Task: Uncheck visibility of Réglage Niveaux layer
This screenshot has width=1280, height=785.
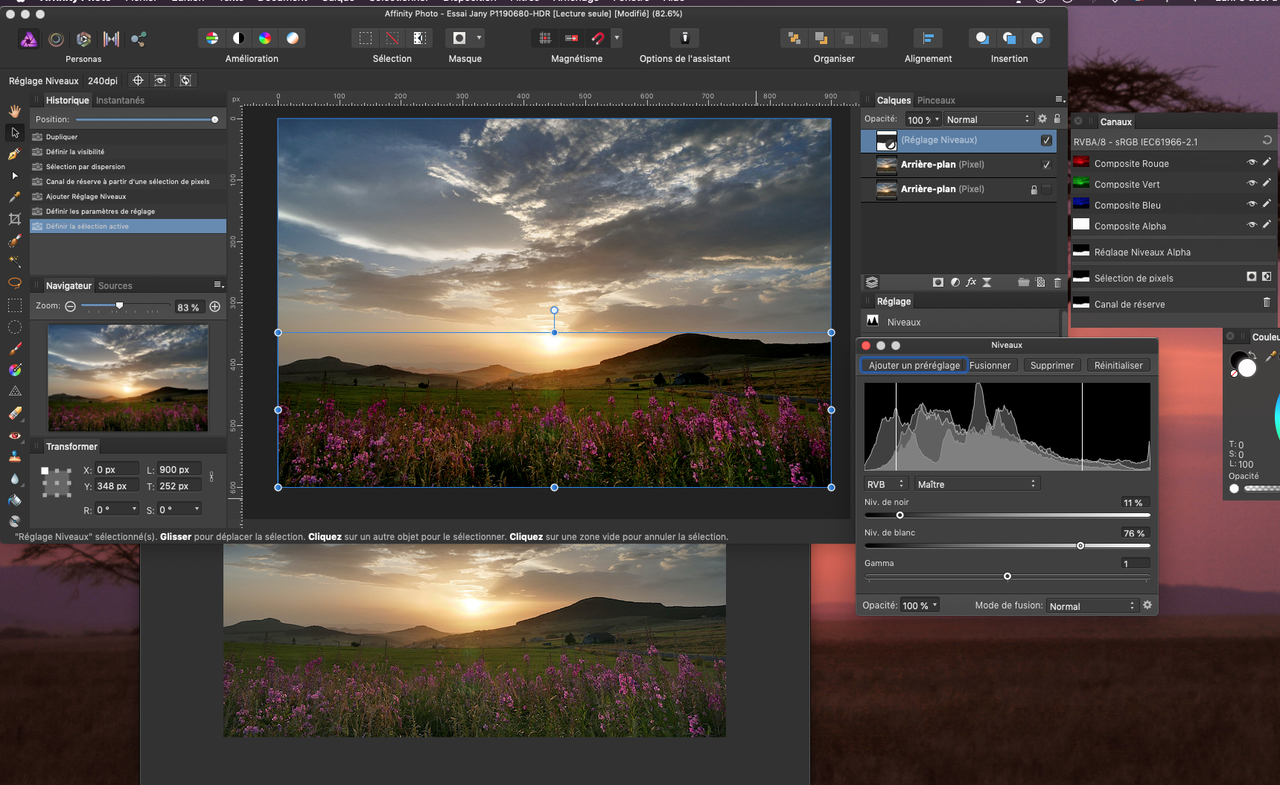Action: pyautogui.click(x=1046, y=141)
